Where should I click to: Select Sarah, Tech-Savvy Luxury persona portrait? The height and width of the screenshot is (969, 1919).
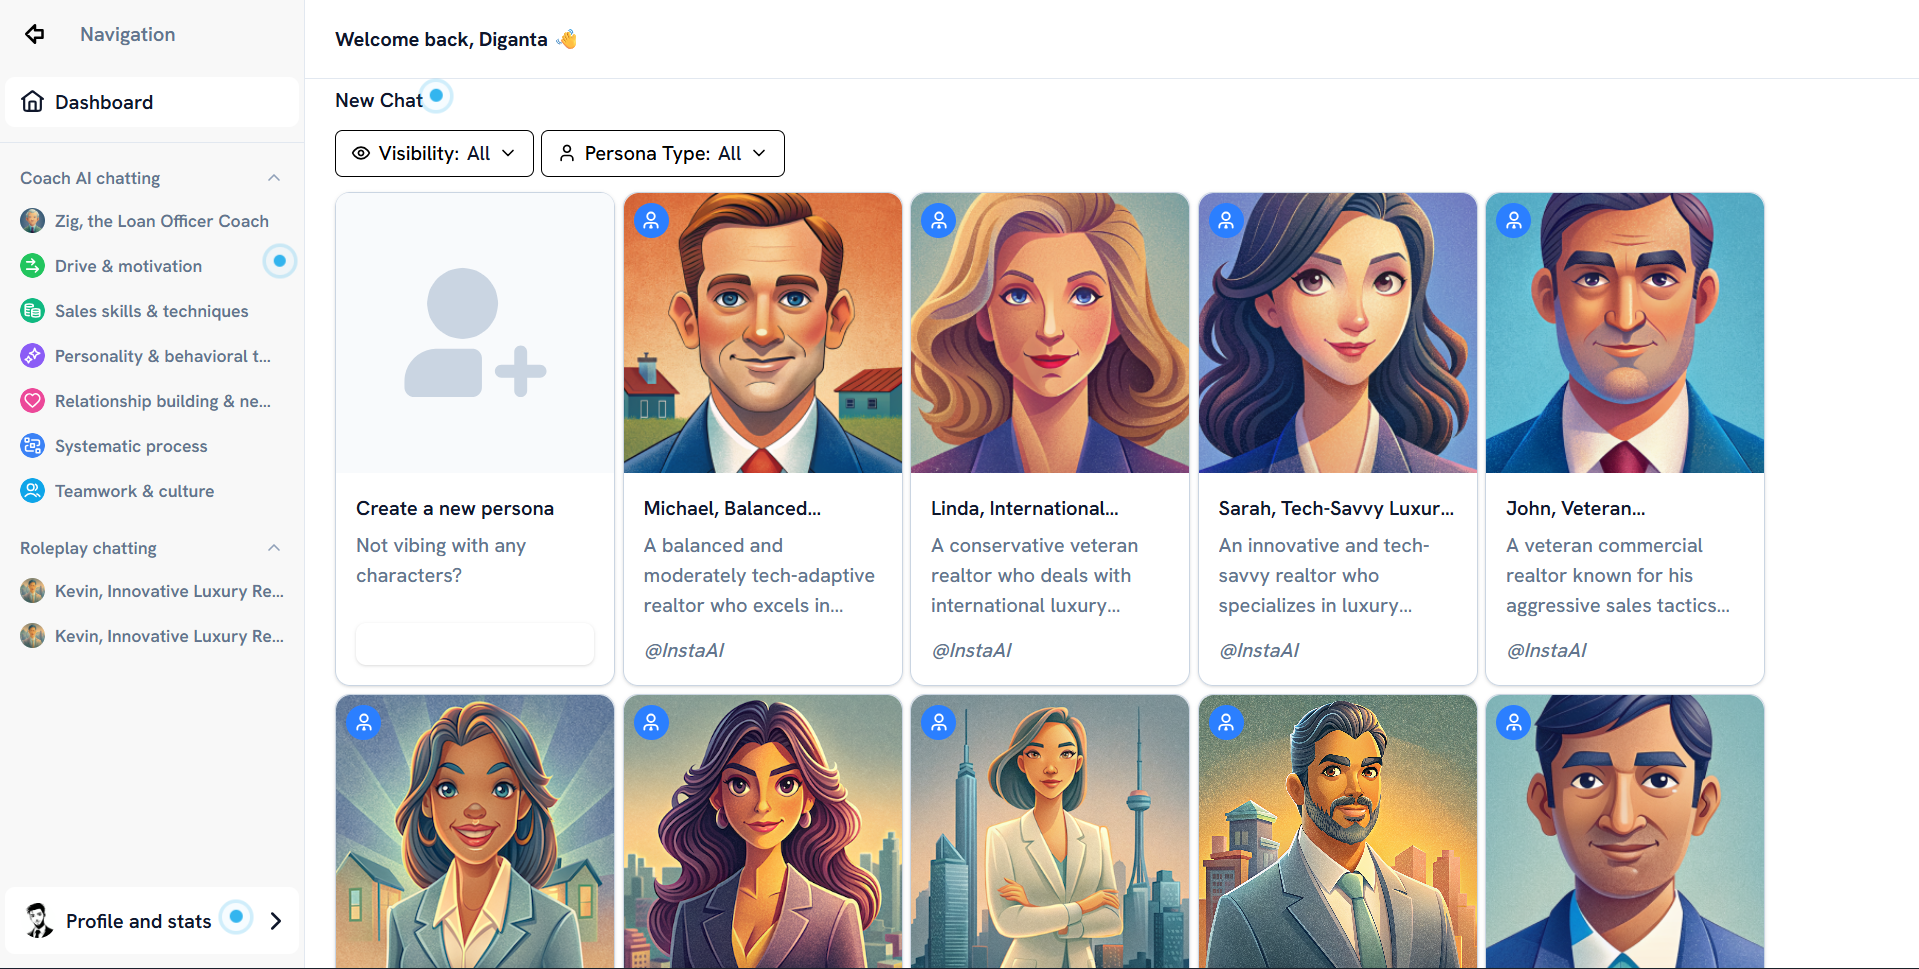1337,333
